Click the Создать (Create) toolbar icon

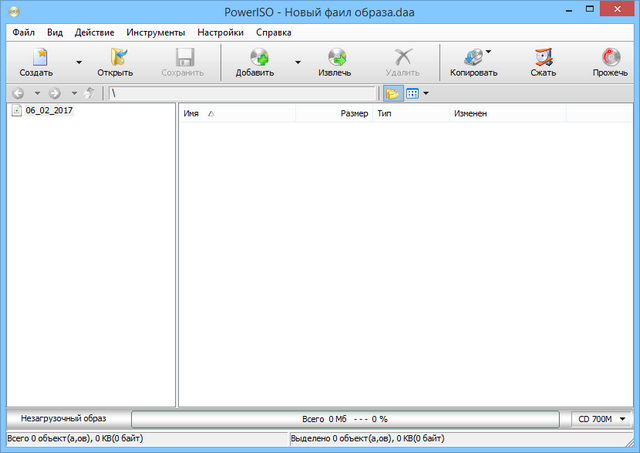point(36,58)
